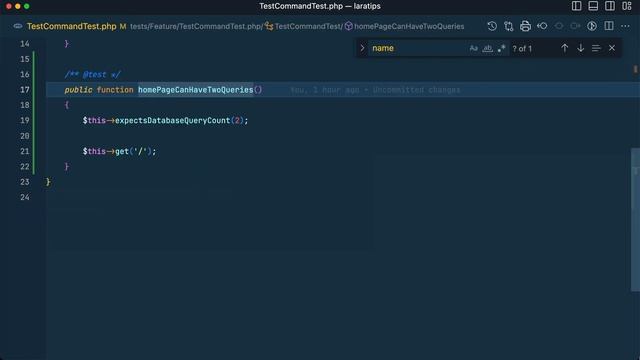
Task: Select the TestCommandTest.php editor tab
Action: coord(71,26)
